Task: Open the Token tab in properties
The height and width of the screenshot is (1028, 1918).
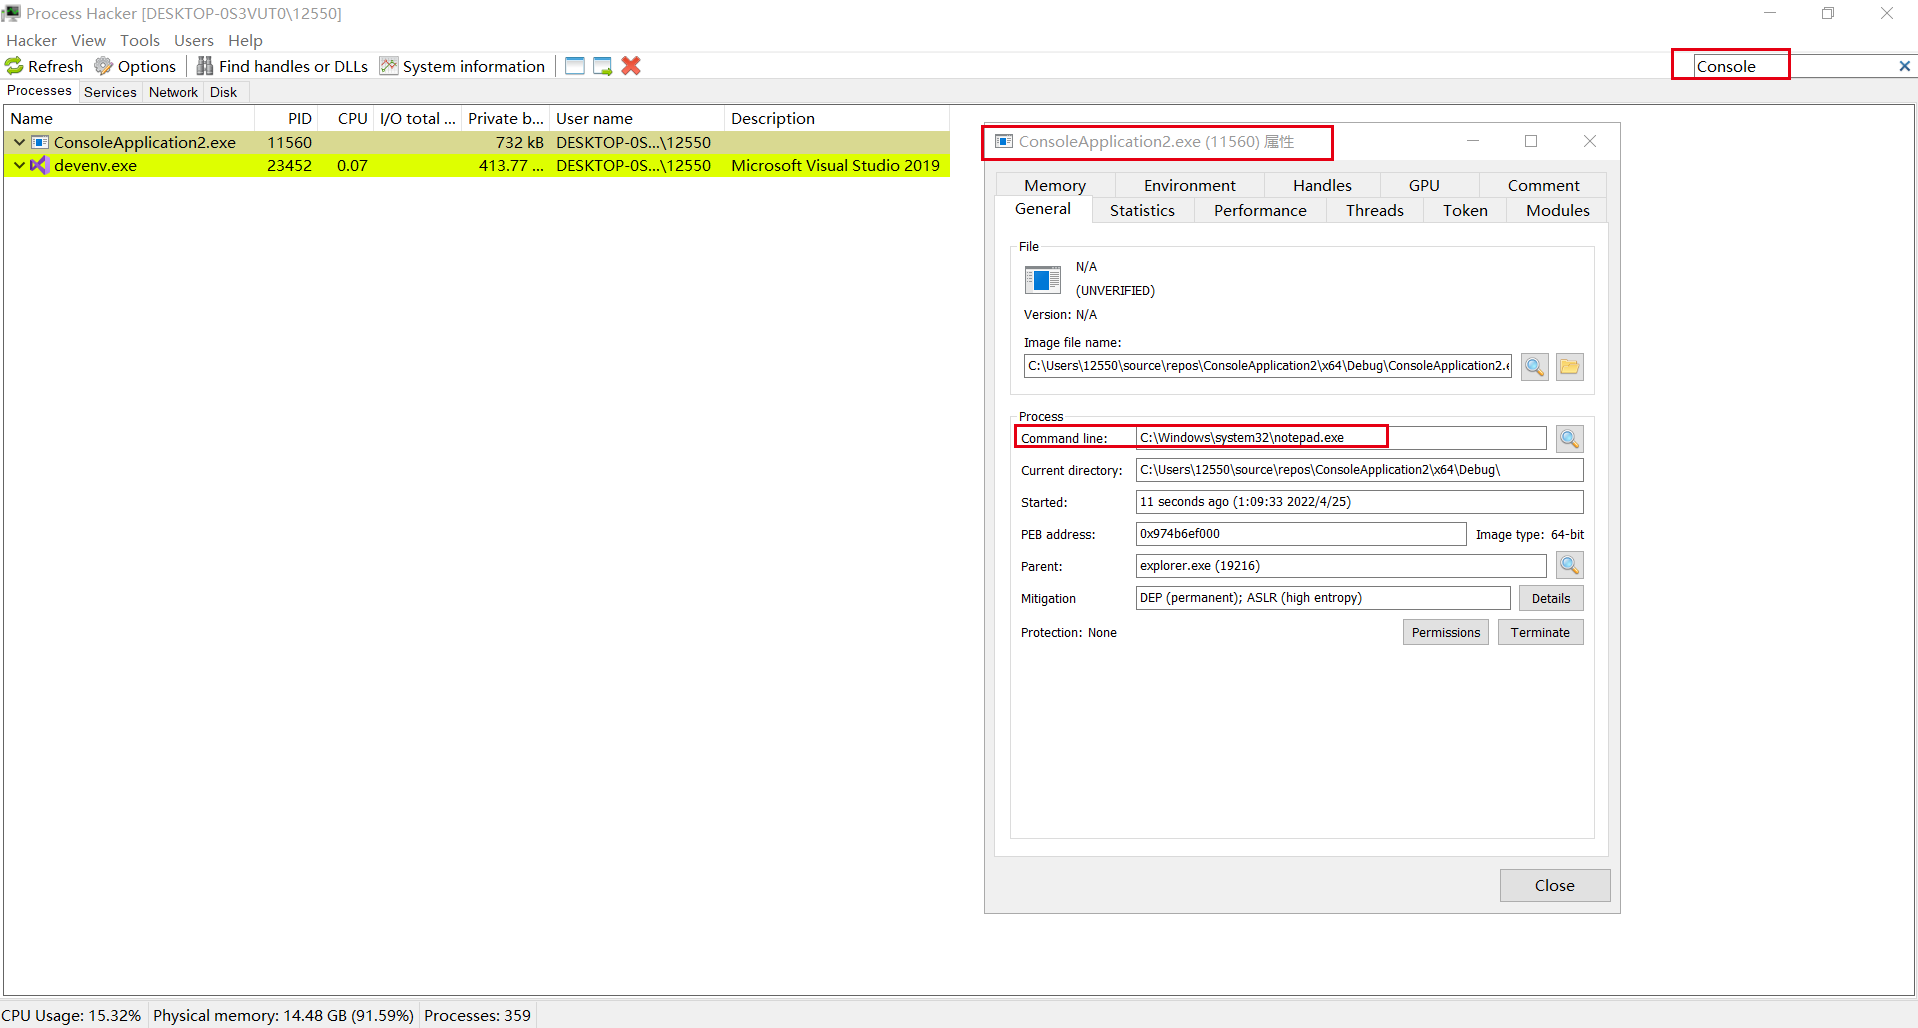Action: coord(1465,211)
